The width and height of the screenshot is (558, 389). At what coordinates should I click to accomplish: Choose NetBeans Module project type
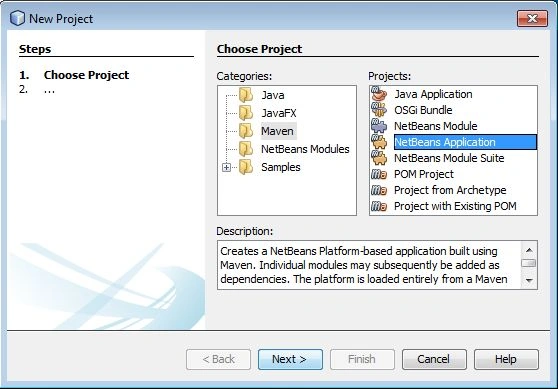(x=436, y=126)
